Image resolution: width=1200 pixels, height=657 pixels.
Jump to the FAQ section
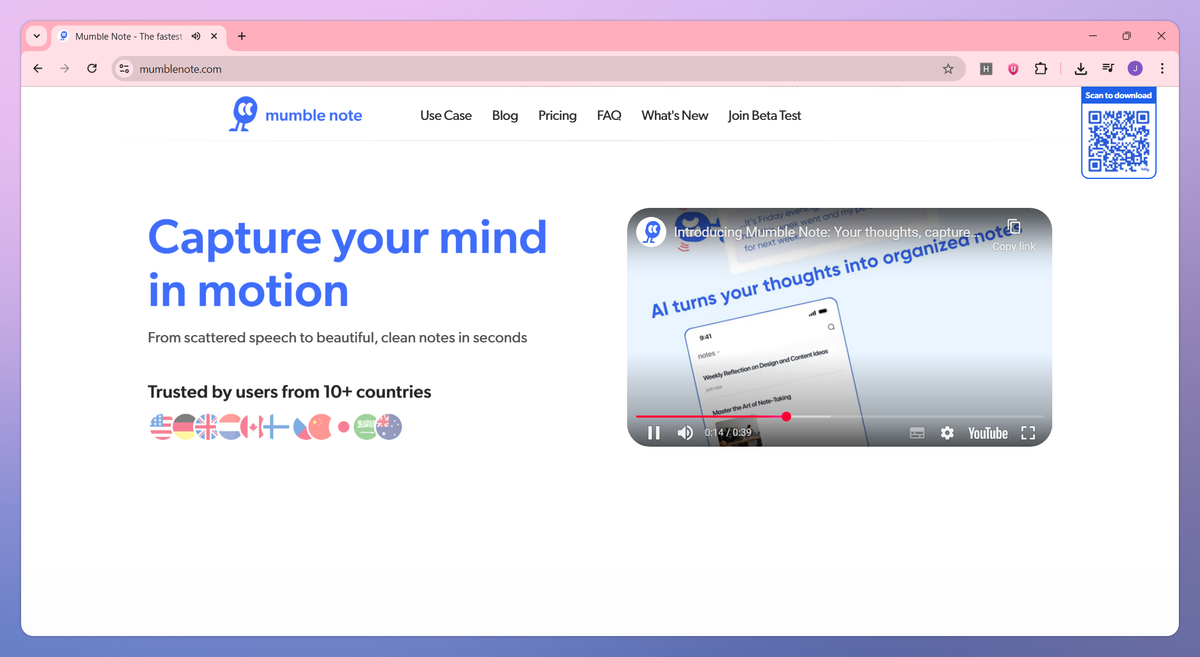pos(609,115)
